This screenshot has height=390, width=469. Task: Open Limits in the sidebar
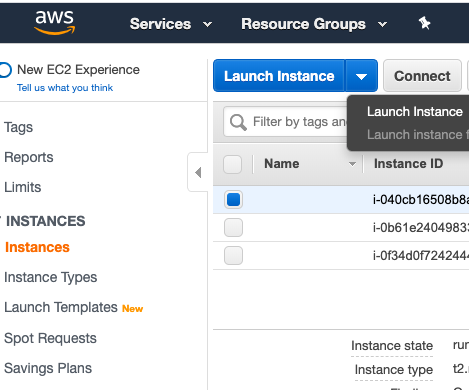click(x=22, y=187)
